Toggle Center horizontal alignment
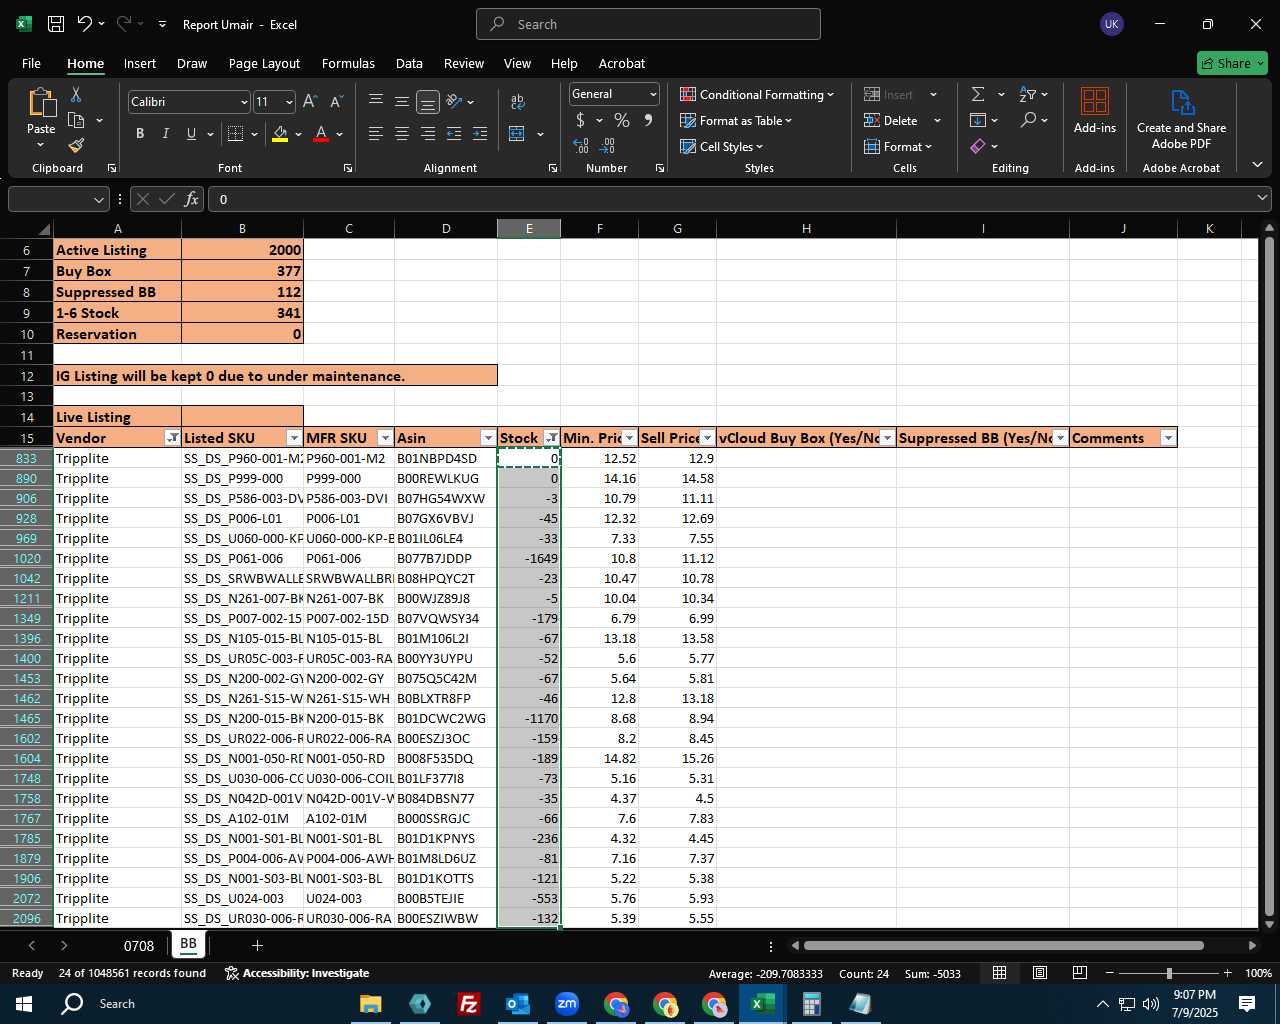Viewport: 1280px width, 1024px height. (x=402, y=133)
